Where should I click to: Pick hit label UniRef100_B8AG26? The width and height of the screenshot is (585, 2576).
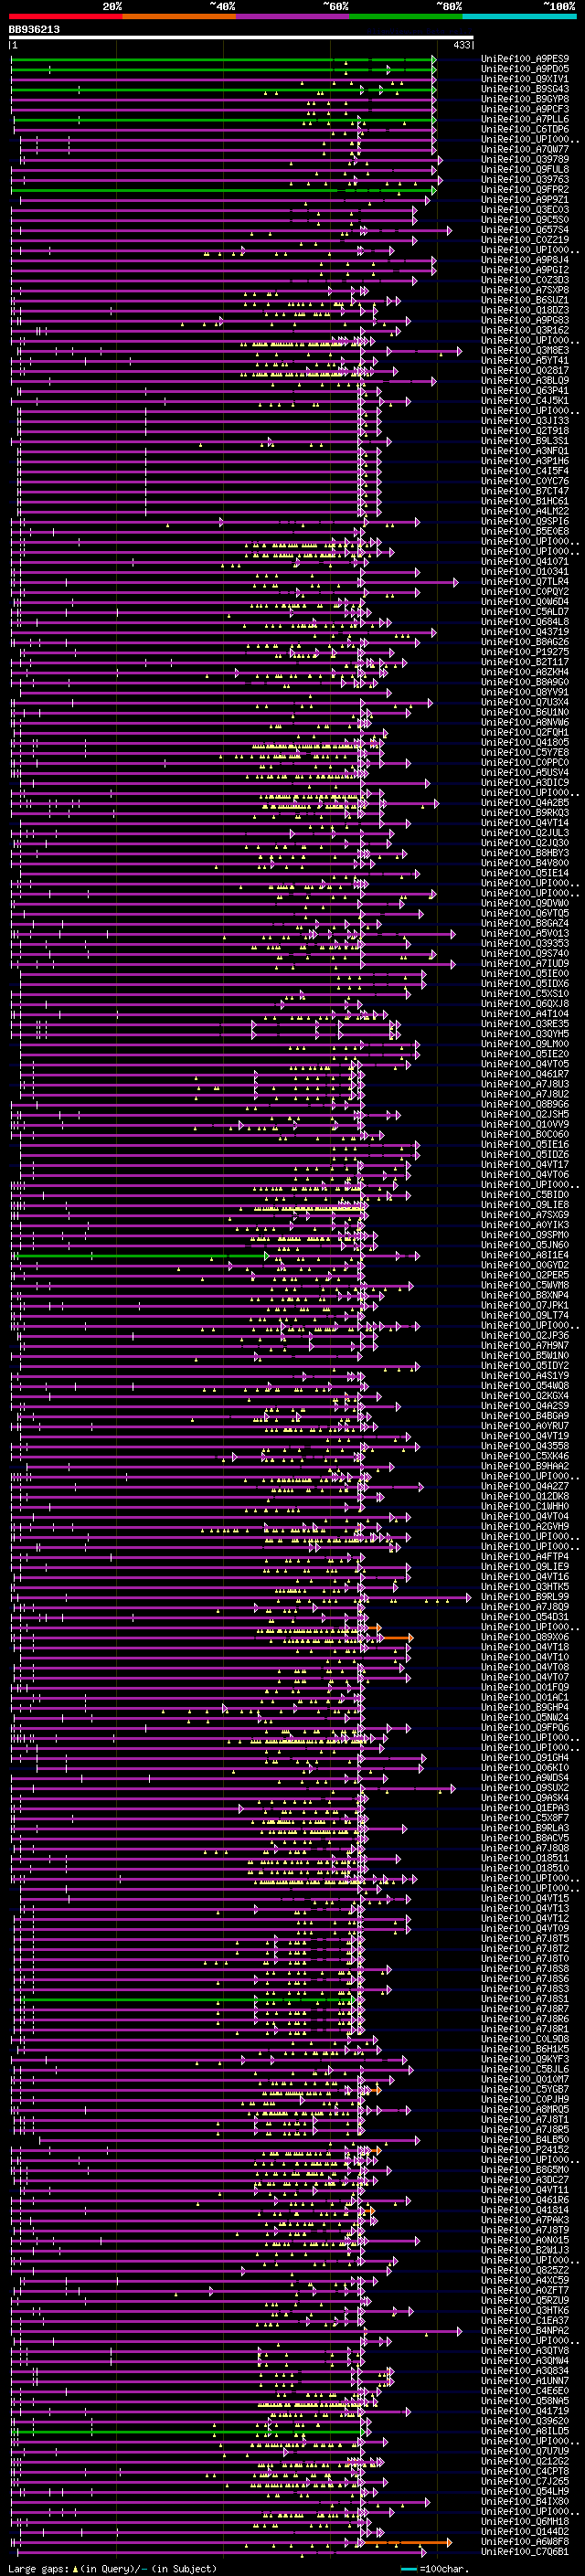(x=525, y=642)
